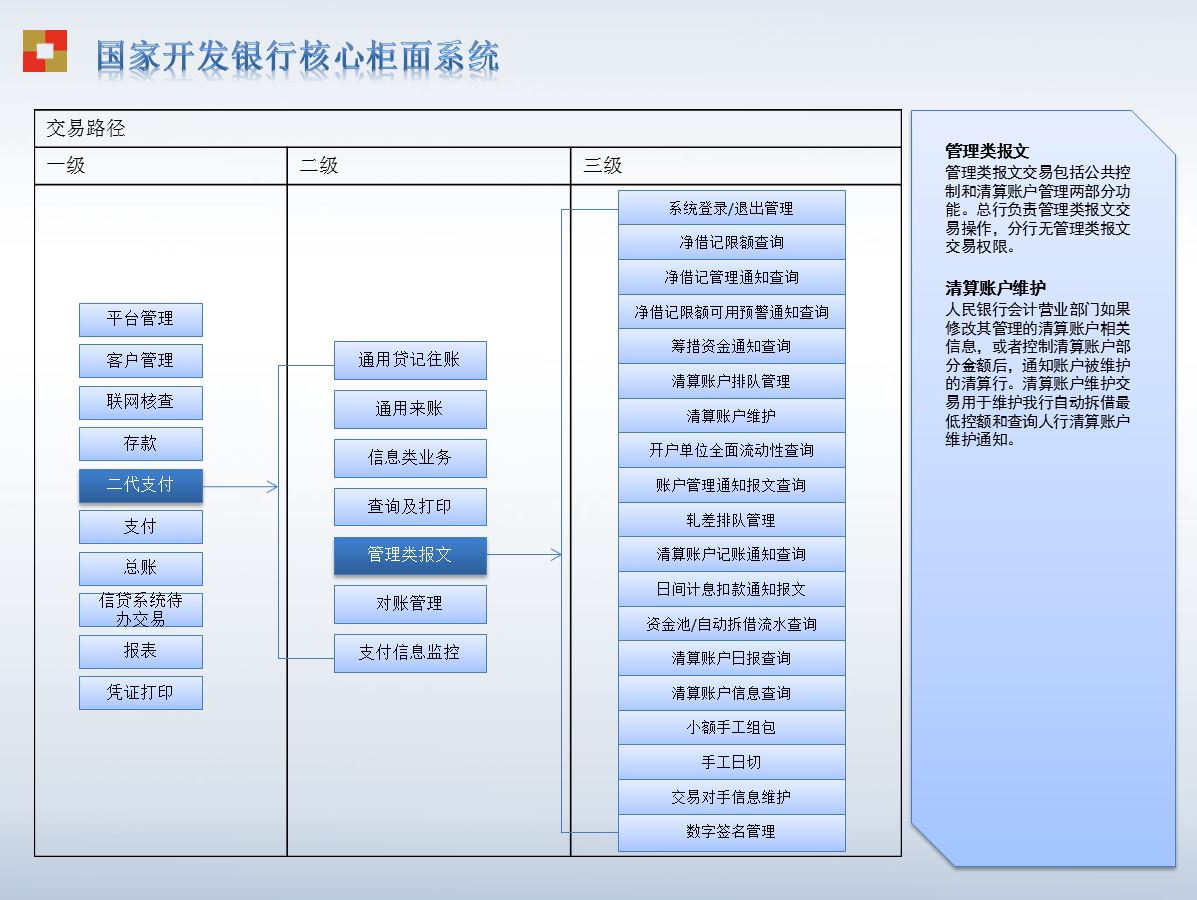Viewport: 1197px width, 900px height.
Task: Click 清算账户维护 in level three
Action: pos(731,416)
